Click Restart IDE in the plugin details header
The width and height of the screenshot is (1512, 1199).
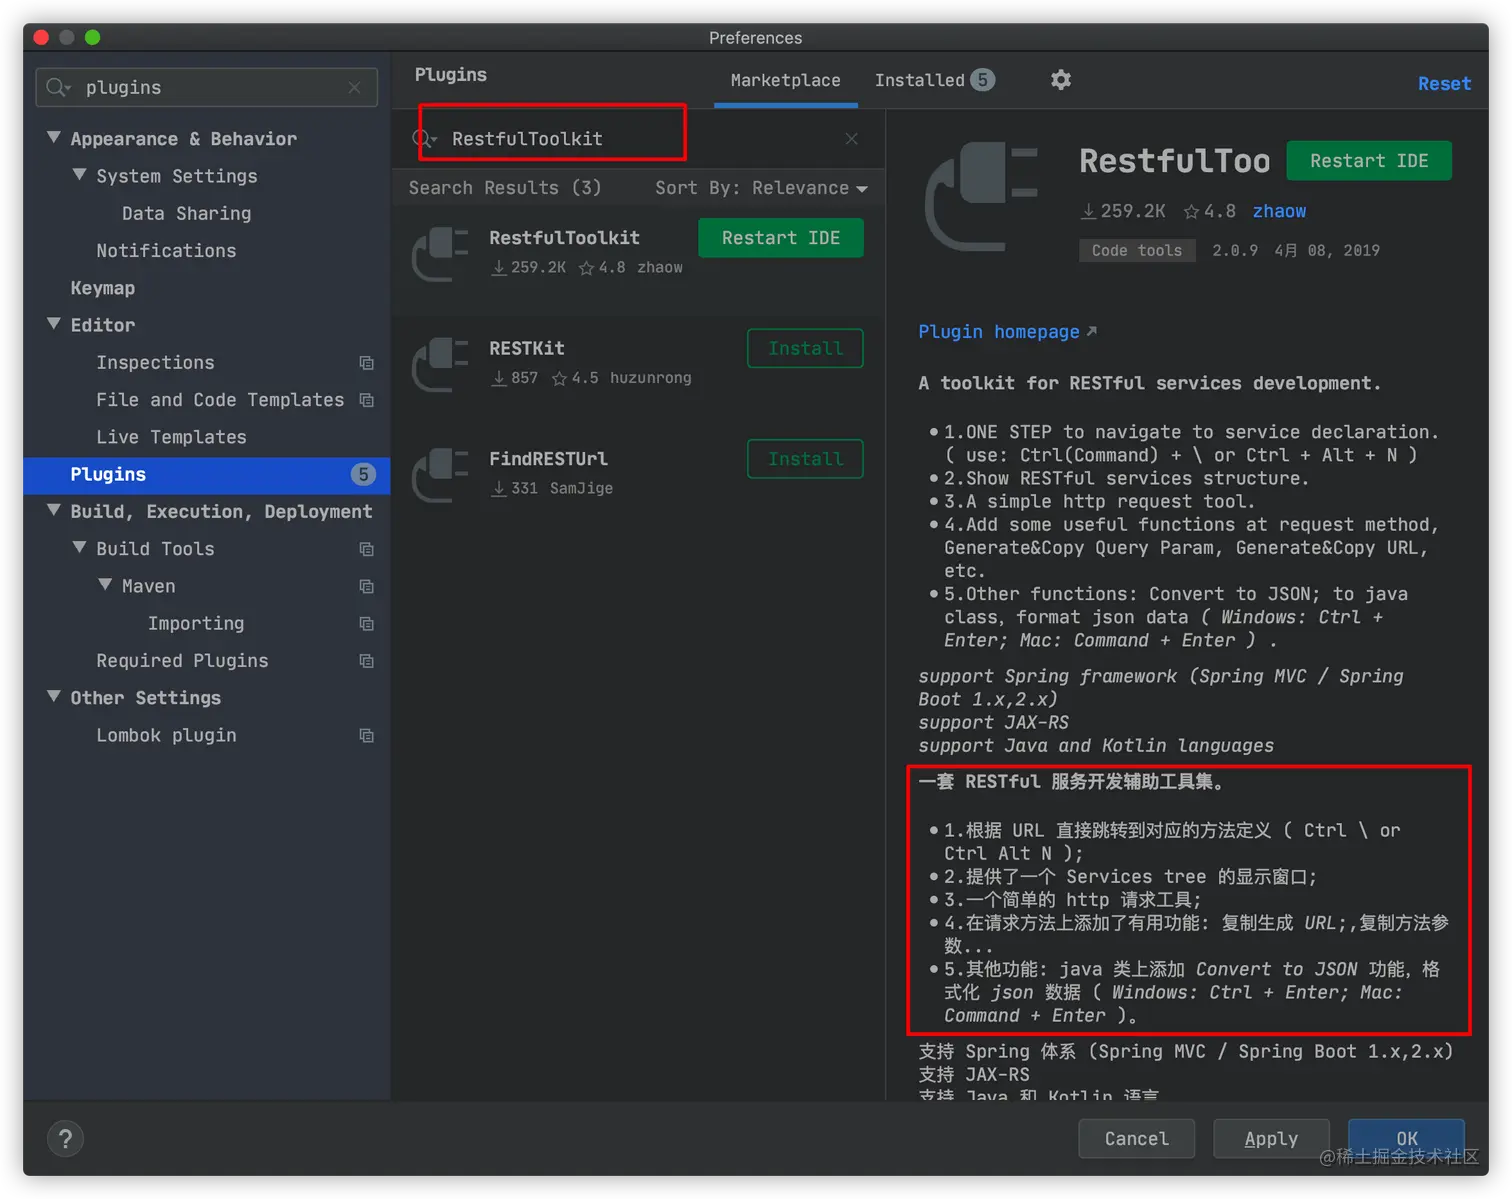1369,161
